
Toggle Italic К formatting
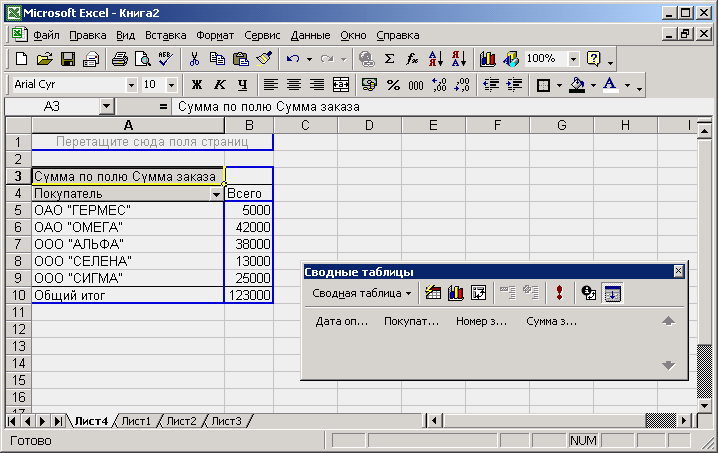coord(219,85)
